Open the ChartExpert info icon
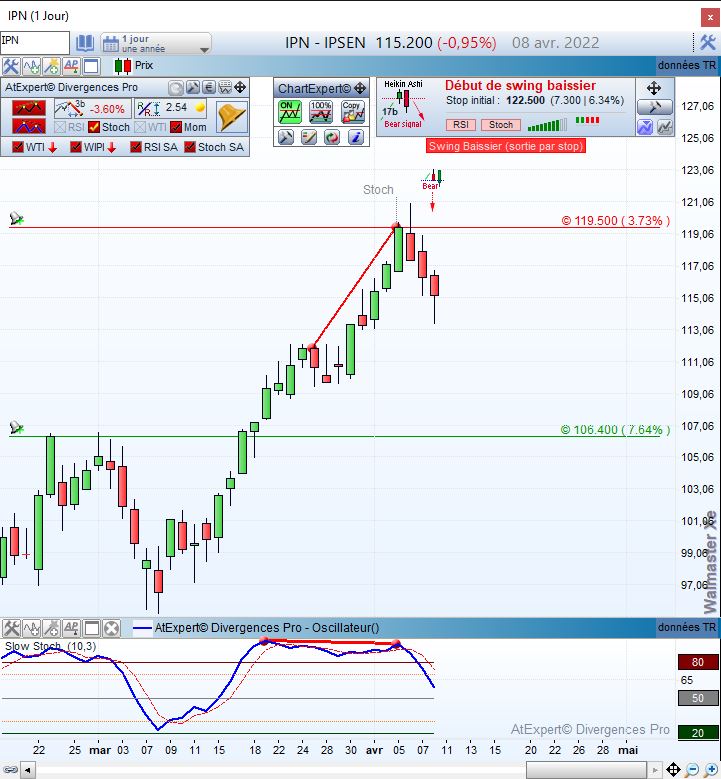 click(355, 137)
